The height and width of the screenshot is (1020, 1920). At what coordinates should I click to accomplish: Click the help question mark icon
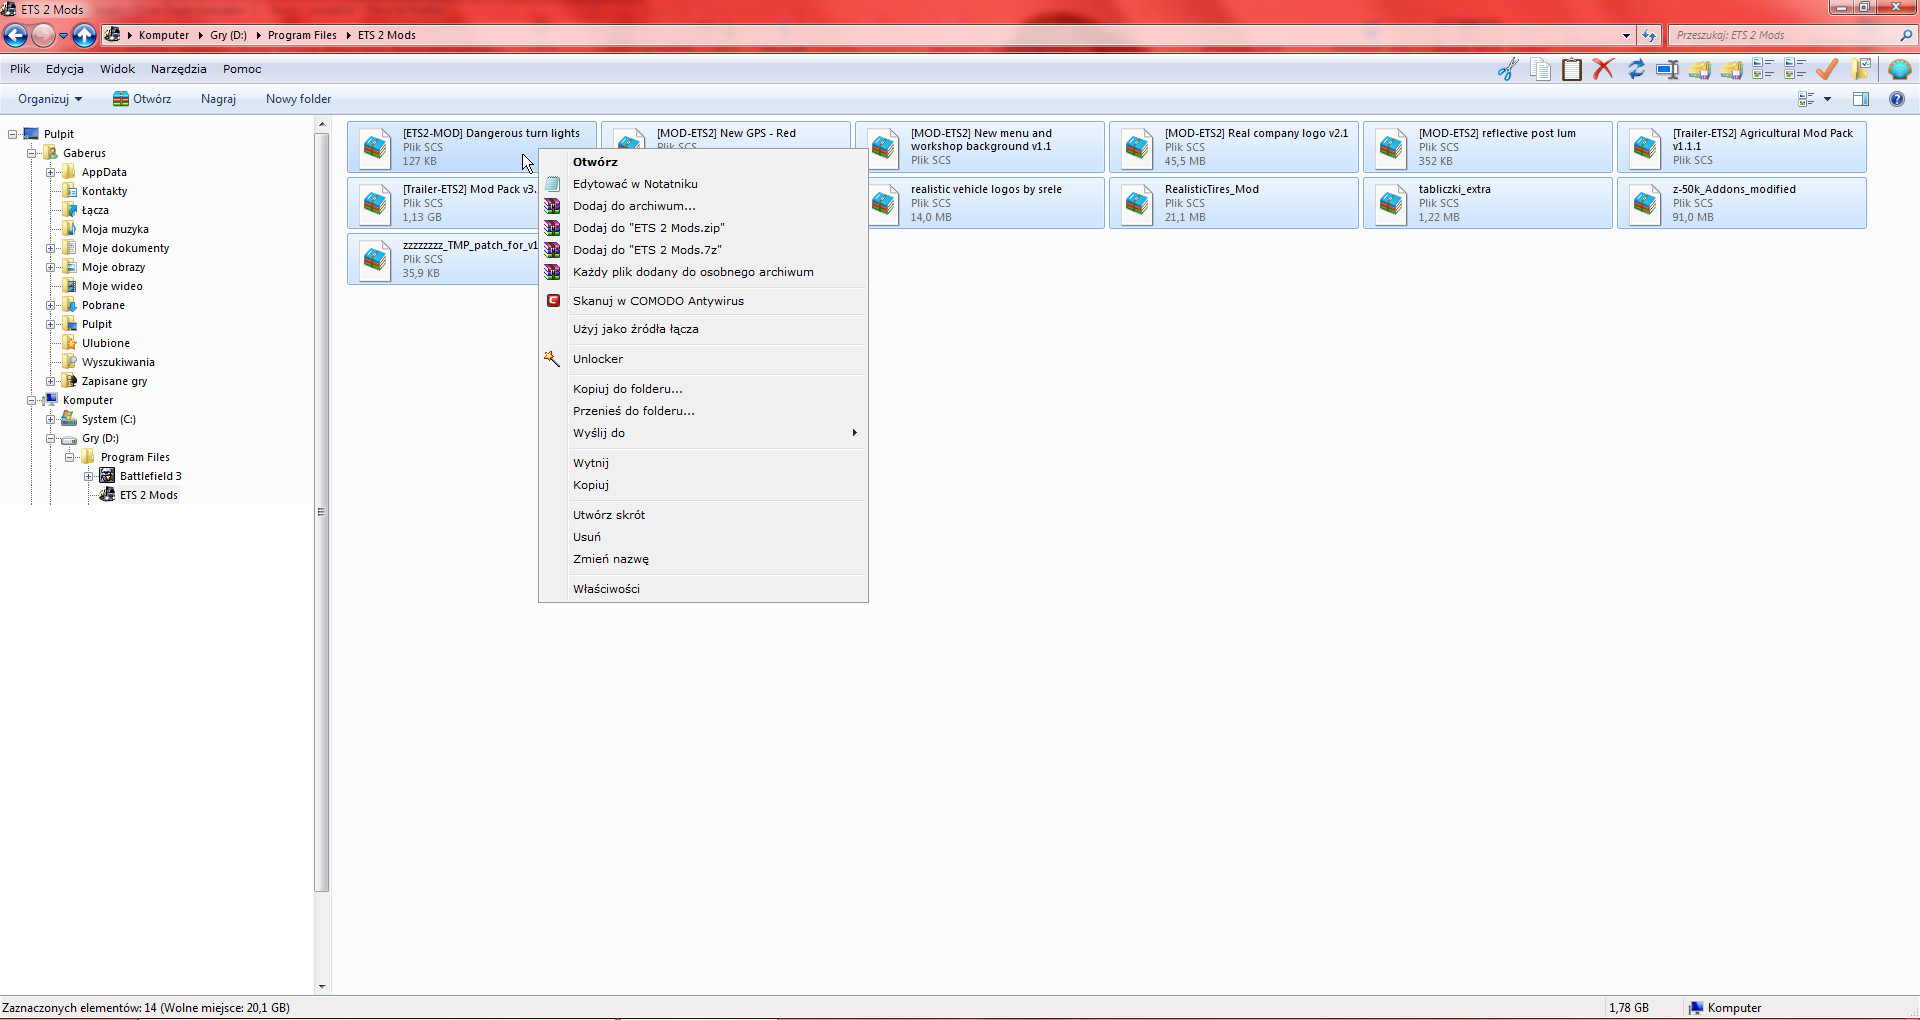(x=1897, y=99)
